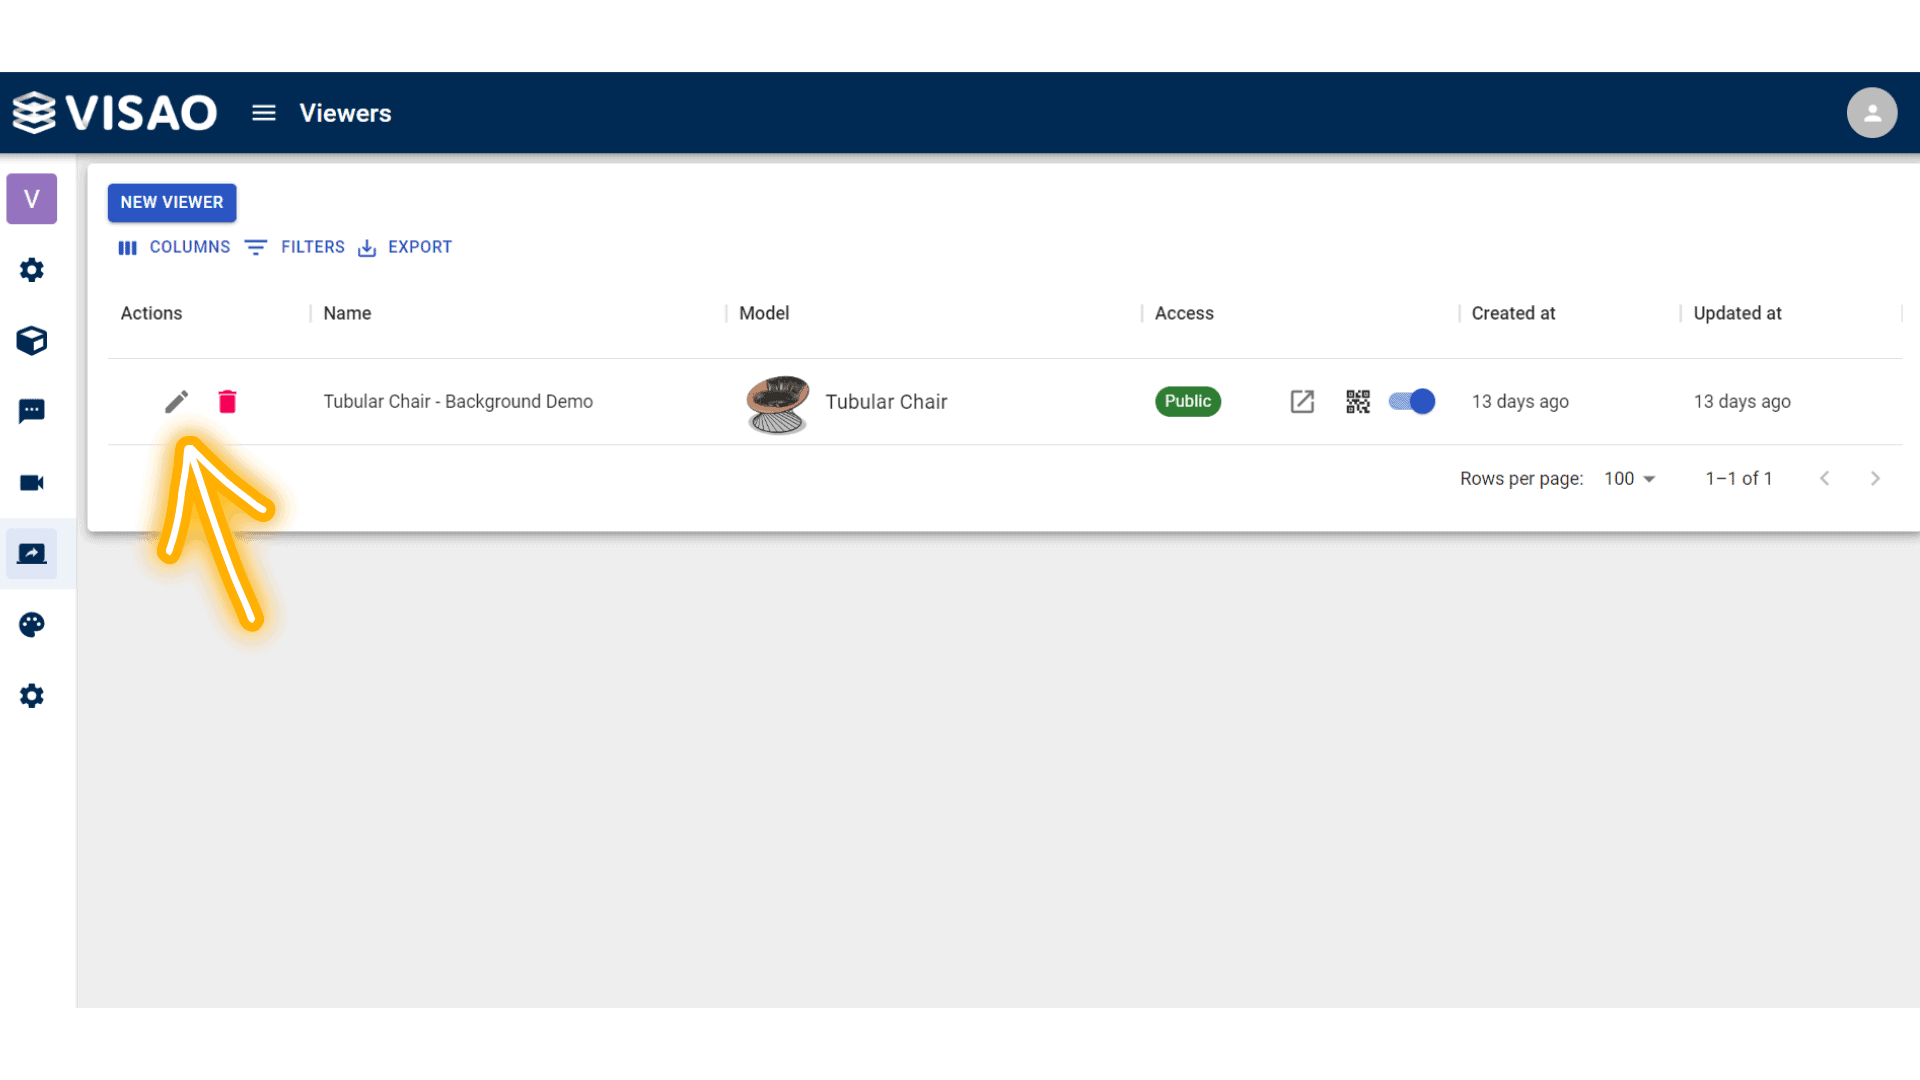Click the New Viewer button
The image size is (1920, 1080).
pyautogui.click(x=172, y=202)
